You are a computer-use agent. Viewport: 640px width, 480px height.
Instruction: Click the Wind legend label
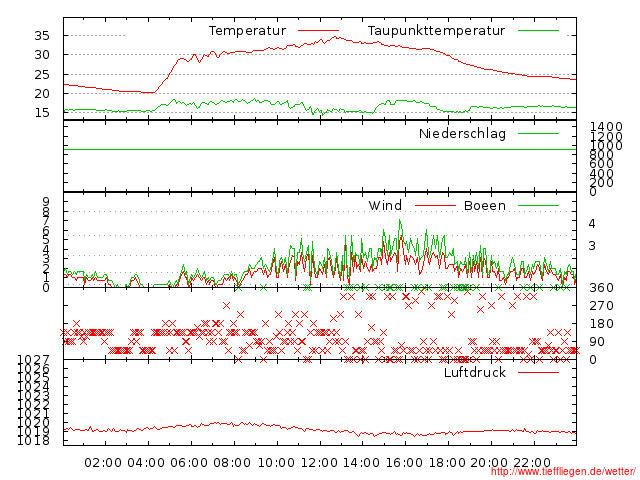coord(385,205)
